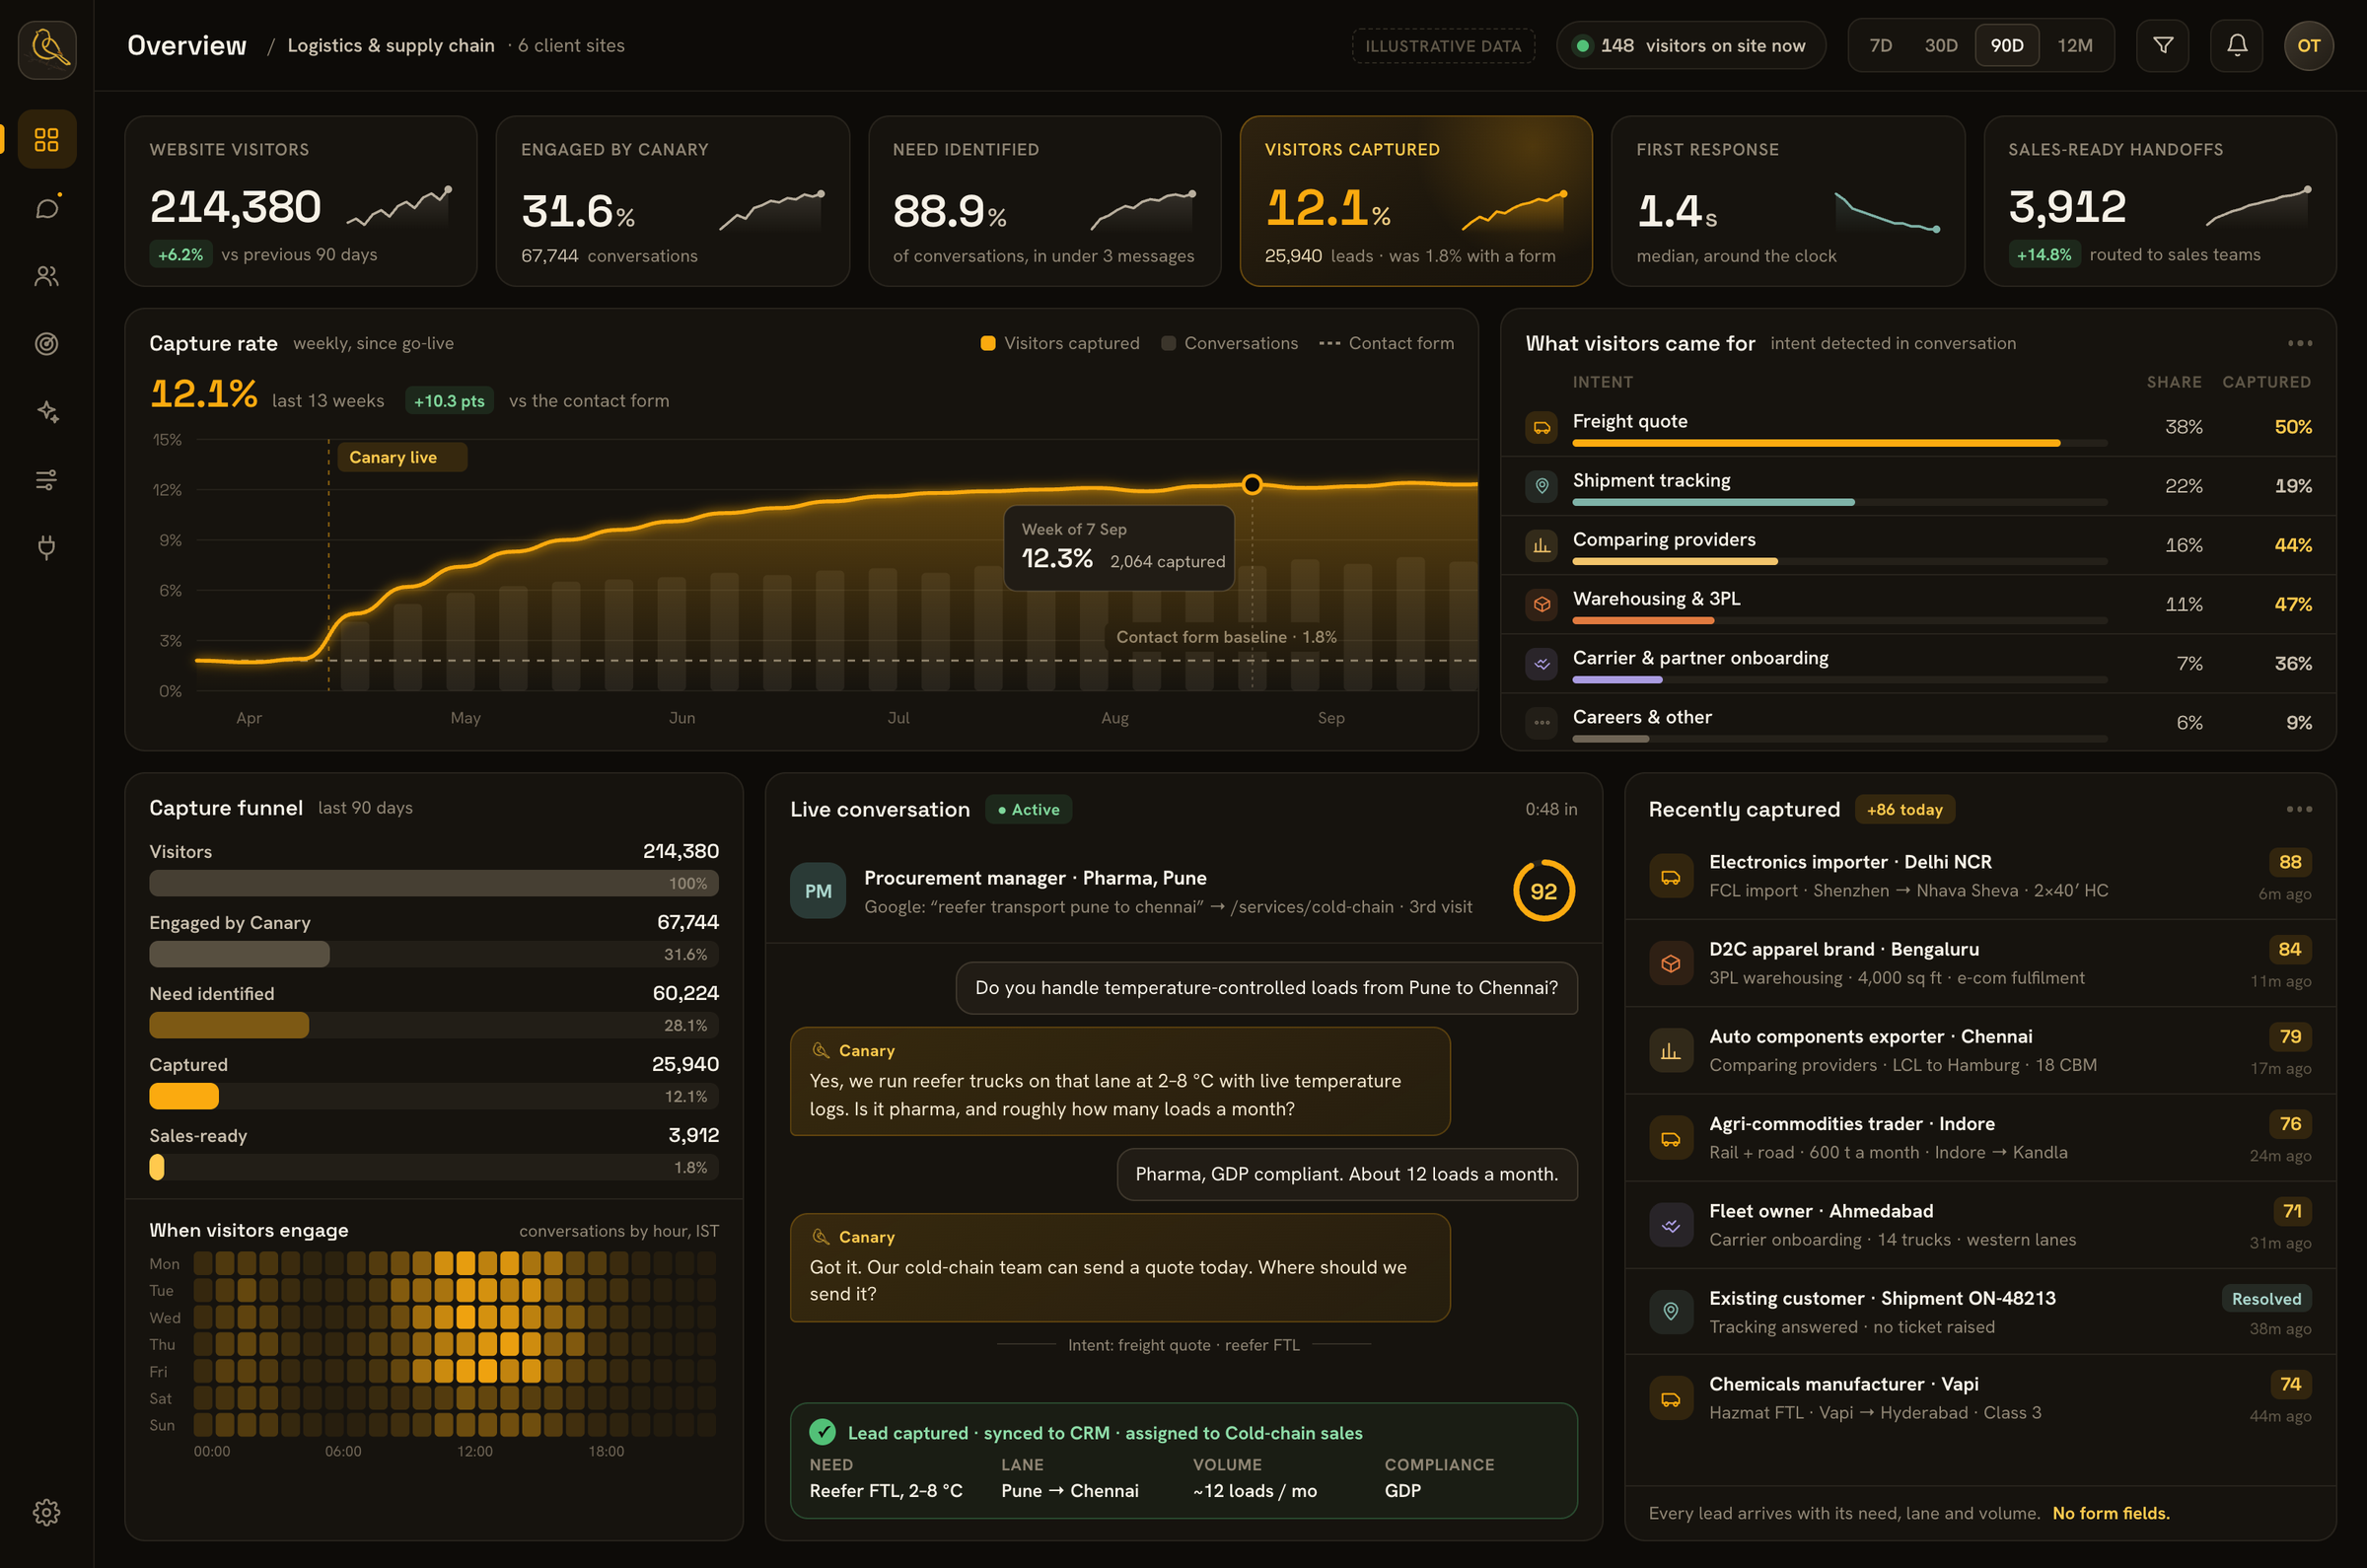This screenshot has width=2367, height=1568.
Task: Open the plug integrations icon in sidebar
Action: coord(47,547)
